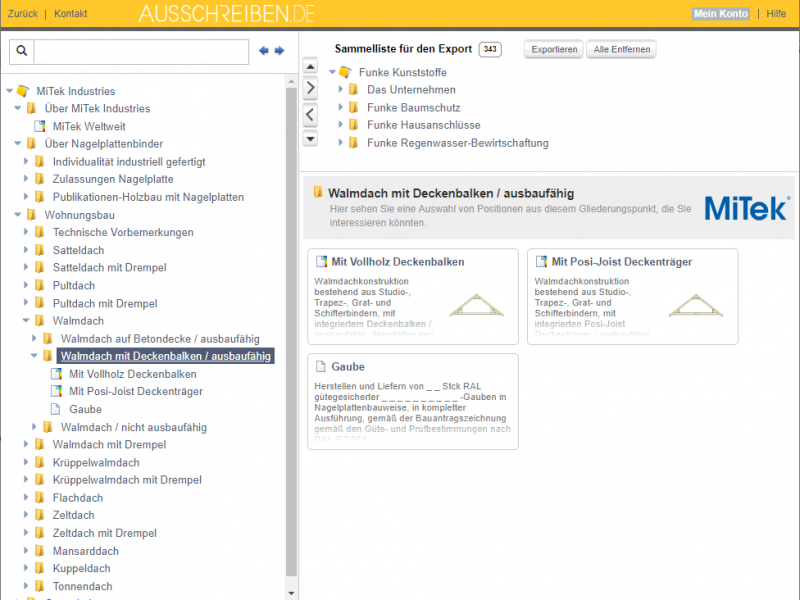Screen dimensions: 800x600
Task: Collapse the Walmdach folder
Action: [26, 320]
